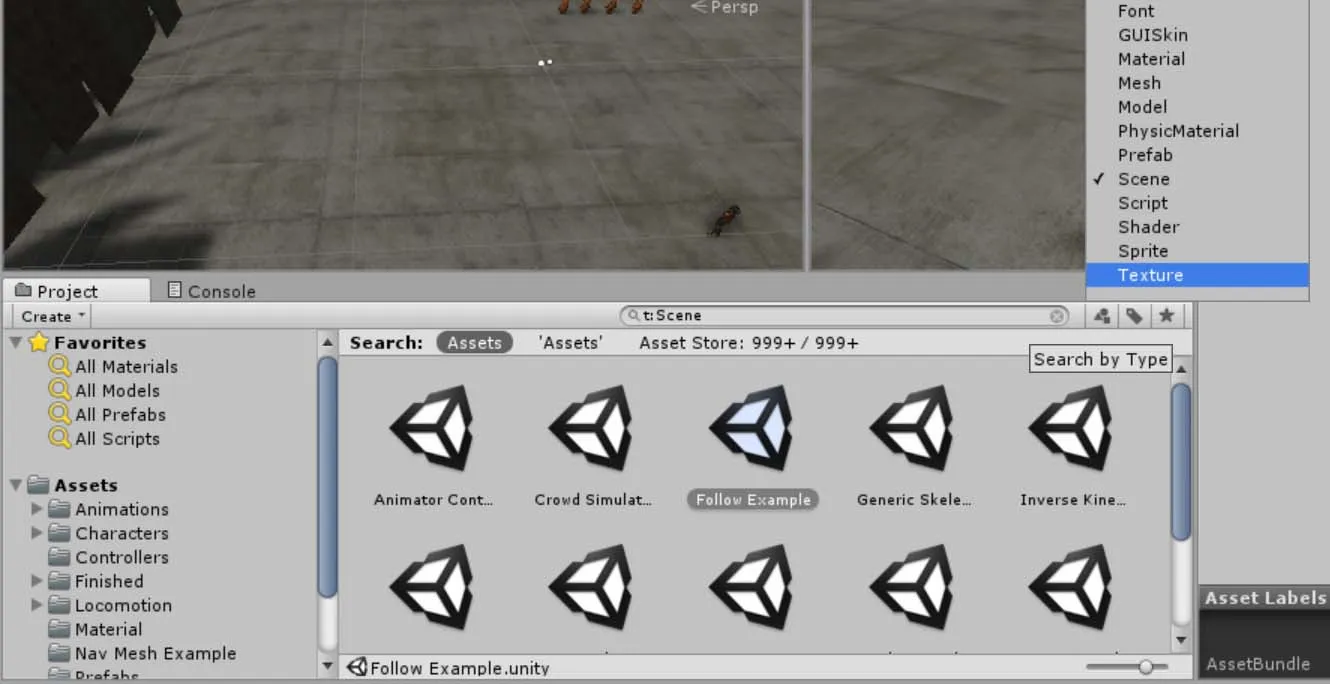Choose Shader in the type filter menu
Image resolution: width=1330 pixels, height=684 pixels.
[1197, 227]
